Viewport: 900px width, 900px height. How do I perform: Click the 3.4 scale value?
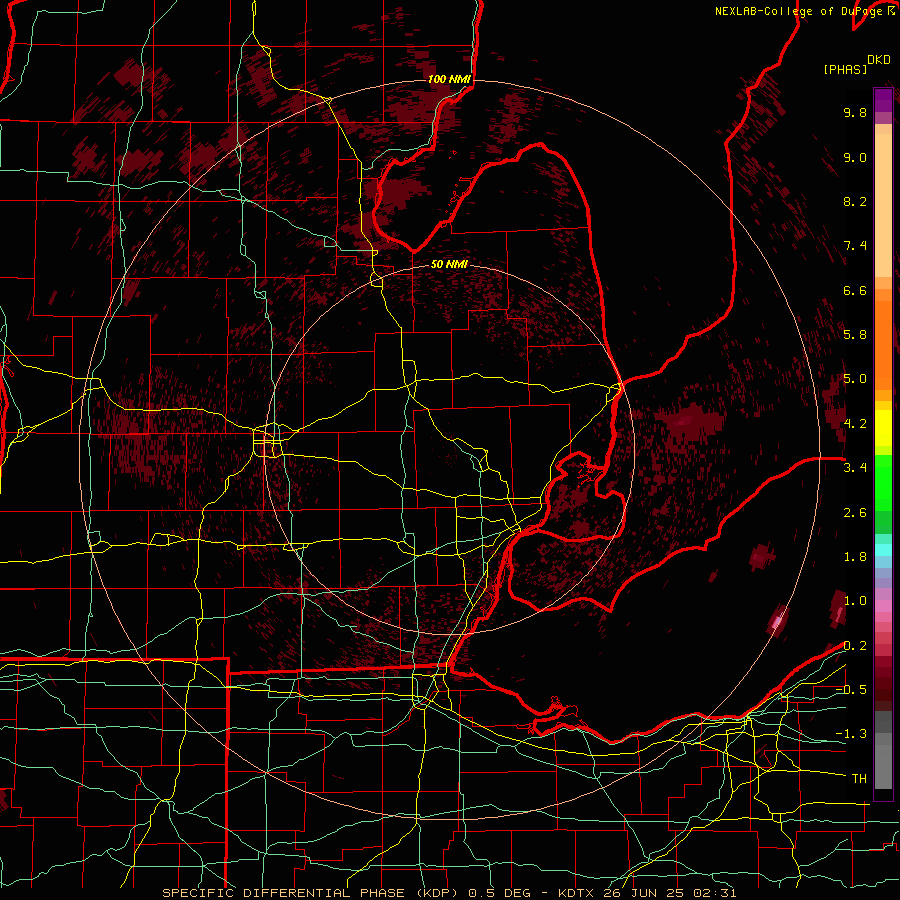pyautogui.click(x=855, y=468)
